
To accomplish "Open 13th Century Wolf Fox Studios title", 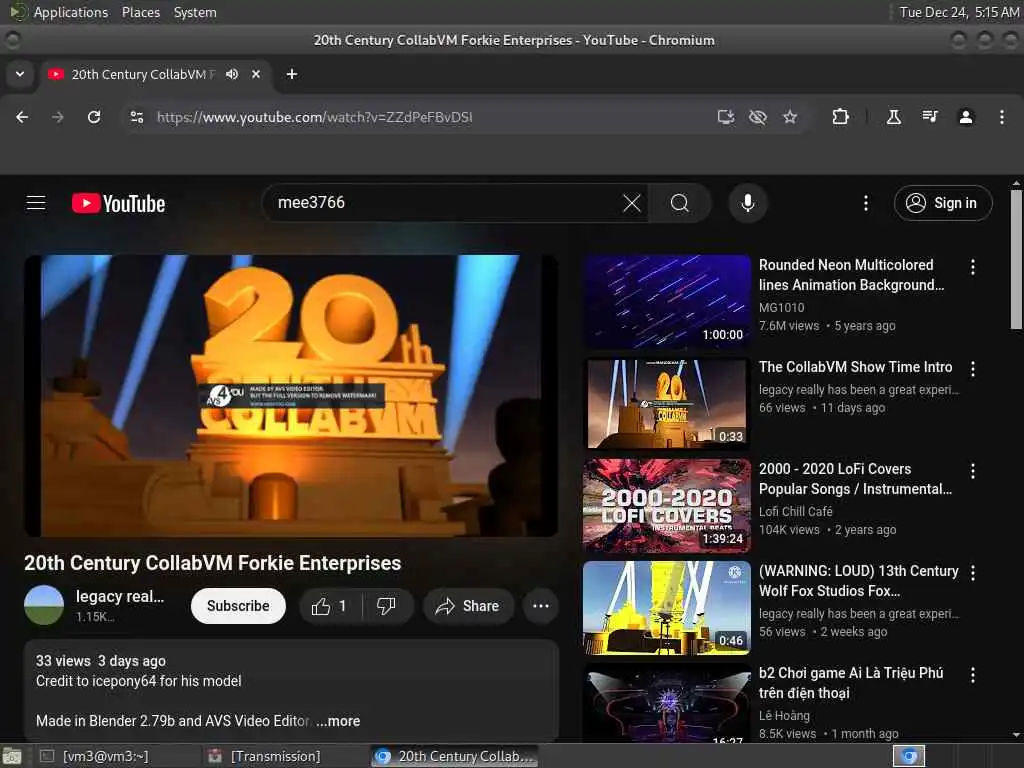I will tap(858, 581).
